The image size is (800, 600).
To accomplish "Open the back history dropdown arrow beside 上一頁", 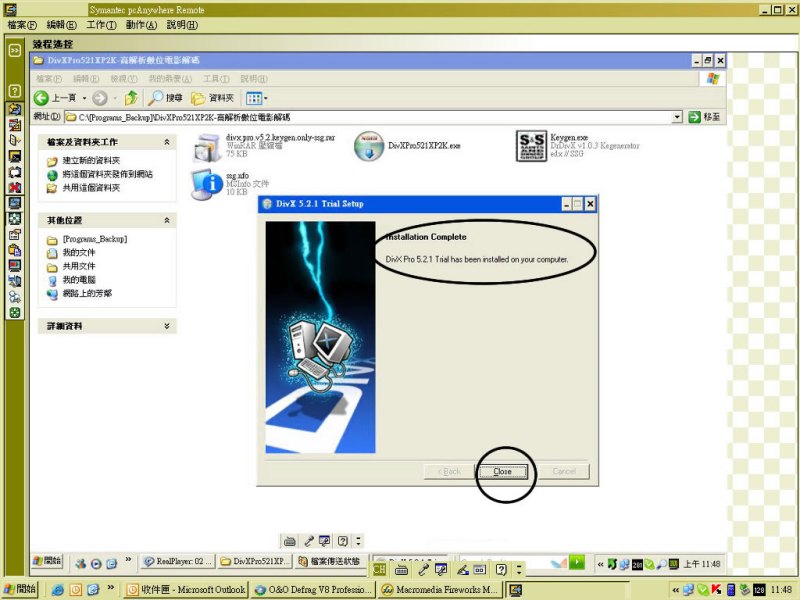I will click(x=84, y=98).
